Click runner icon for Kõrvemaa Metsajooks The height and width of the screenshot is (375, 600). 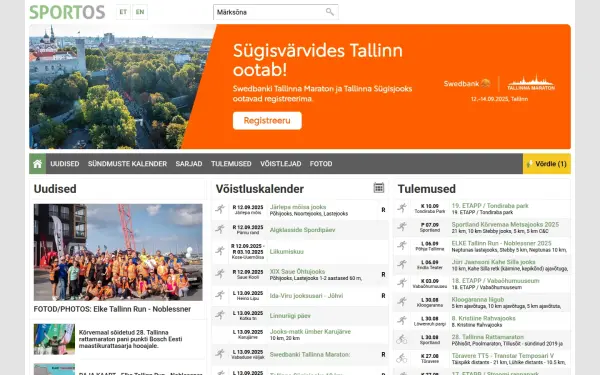point(402,227)
